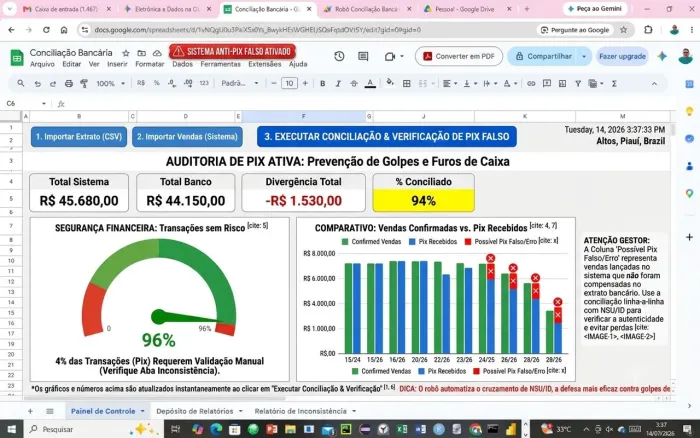Undo the last action
Screen dimensions: 700x438
pyautogui.click(x=38, y=83)
